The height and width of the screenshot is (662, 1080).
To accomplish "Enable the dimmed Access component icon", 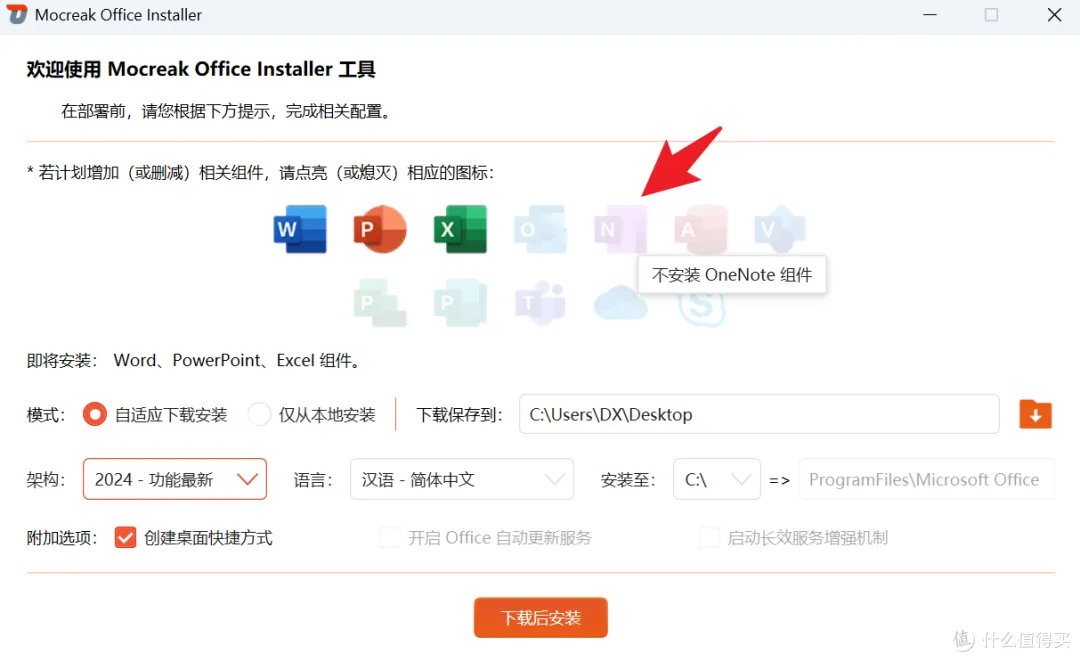I will point(700,229).
